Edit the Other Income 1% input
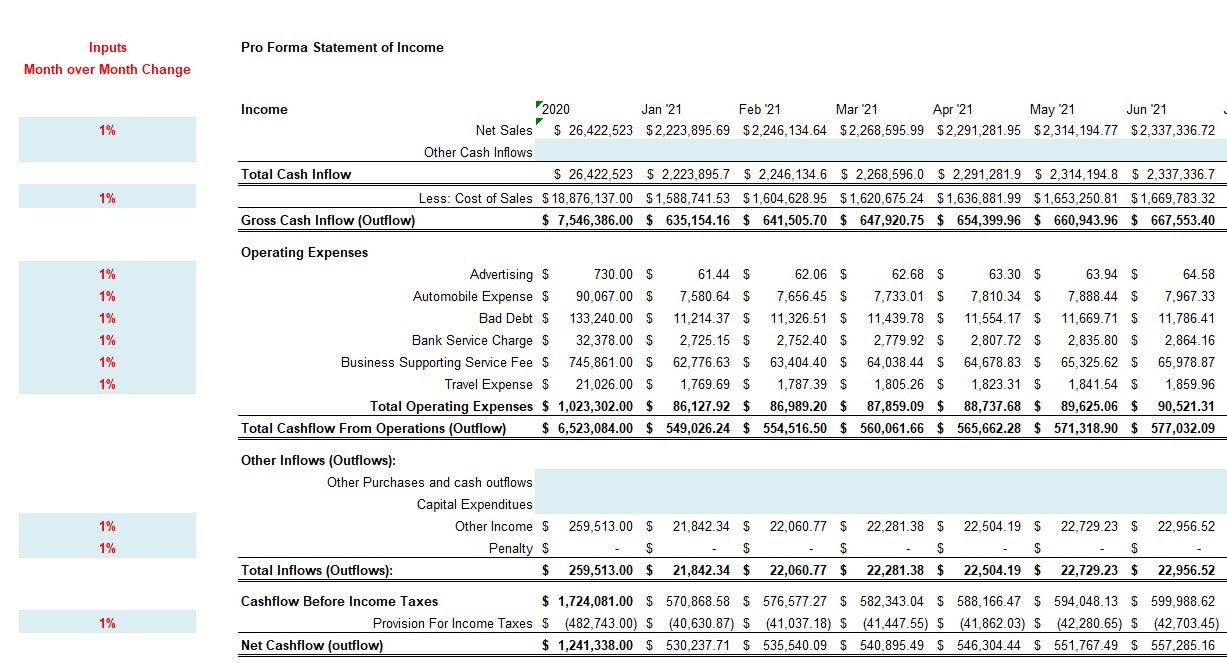The width and height of the screenshot is (1227, 663). coord(107,526)
